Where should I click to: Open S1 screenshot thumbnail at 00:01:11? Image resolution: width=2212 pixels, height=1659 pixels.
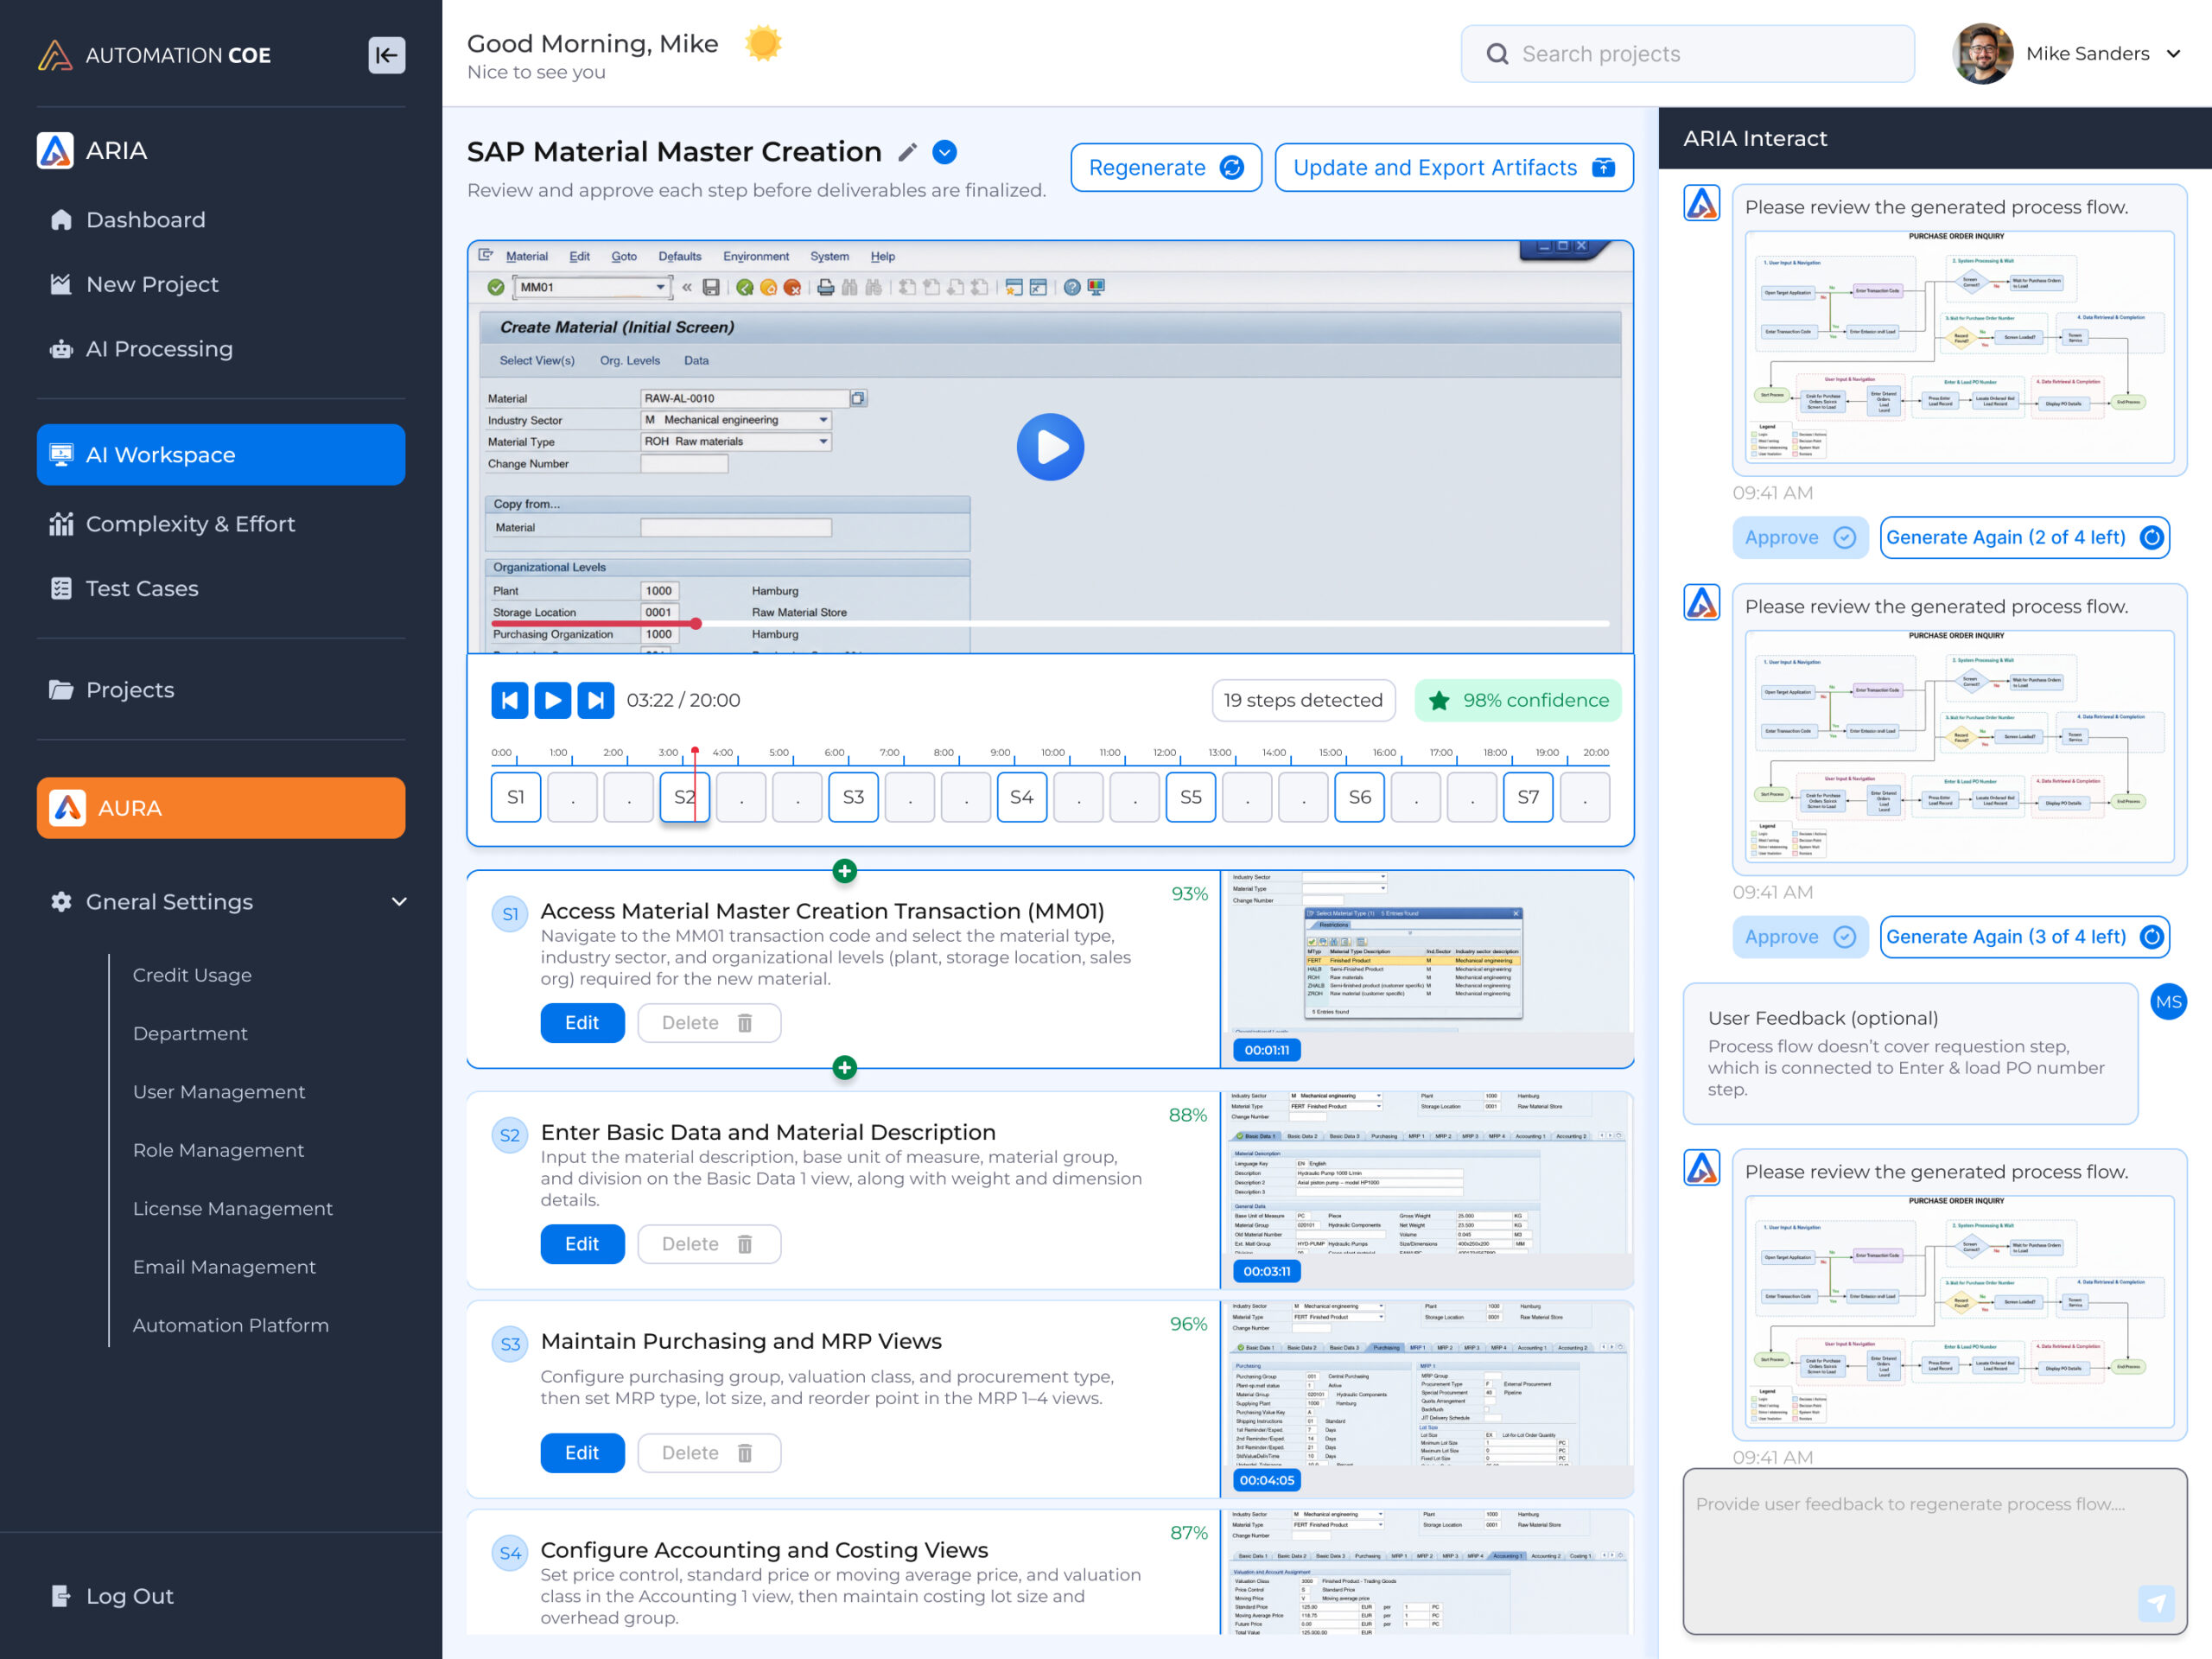click(x=1427, y=969)
